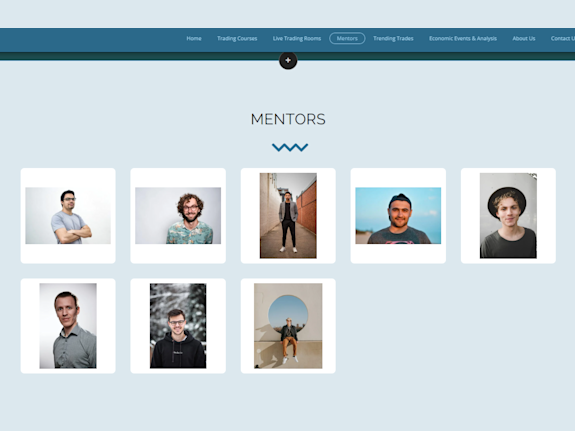Screen dimensions: 575x431
Task: Open Live Trading Rooms link
Action: click(x=297, y=39)
